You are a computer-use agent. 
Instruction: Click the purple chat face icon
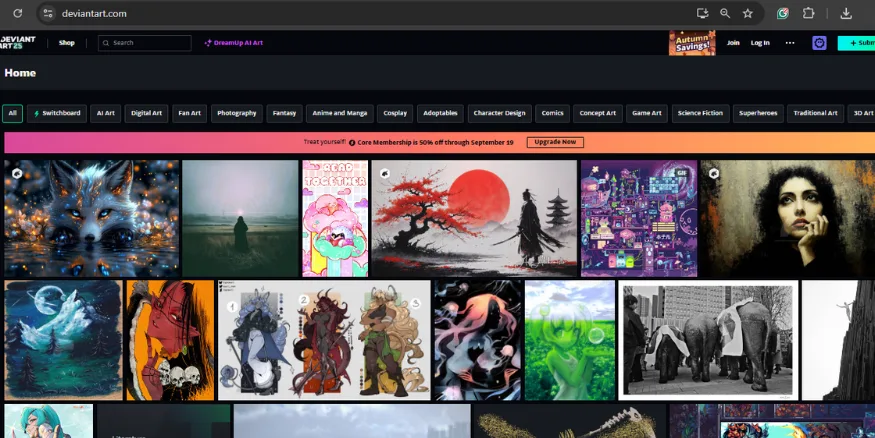point(819,43)
